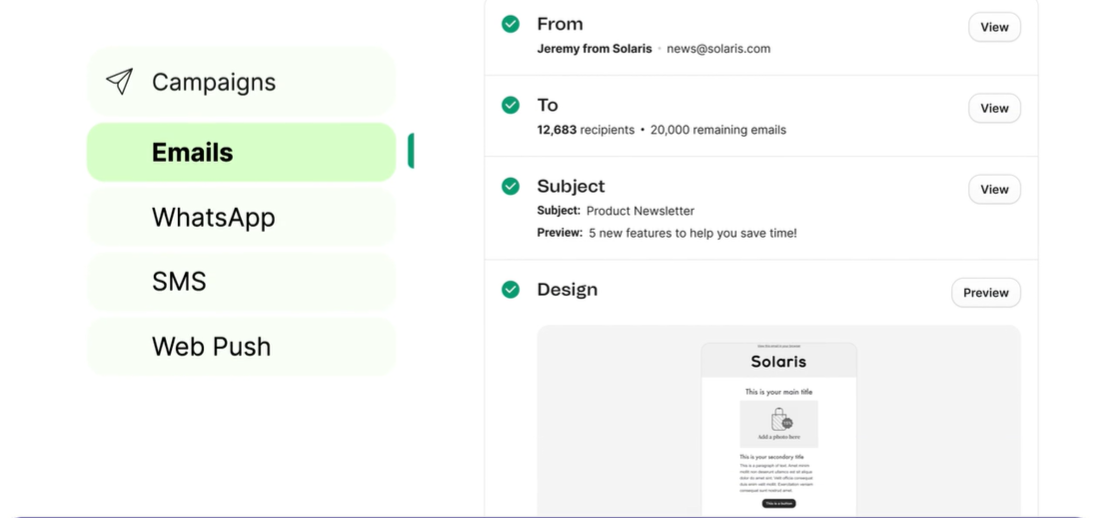
Task: Click the green checkmark beside Subject
Action: pyautogui.click(x=511, y=187)
